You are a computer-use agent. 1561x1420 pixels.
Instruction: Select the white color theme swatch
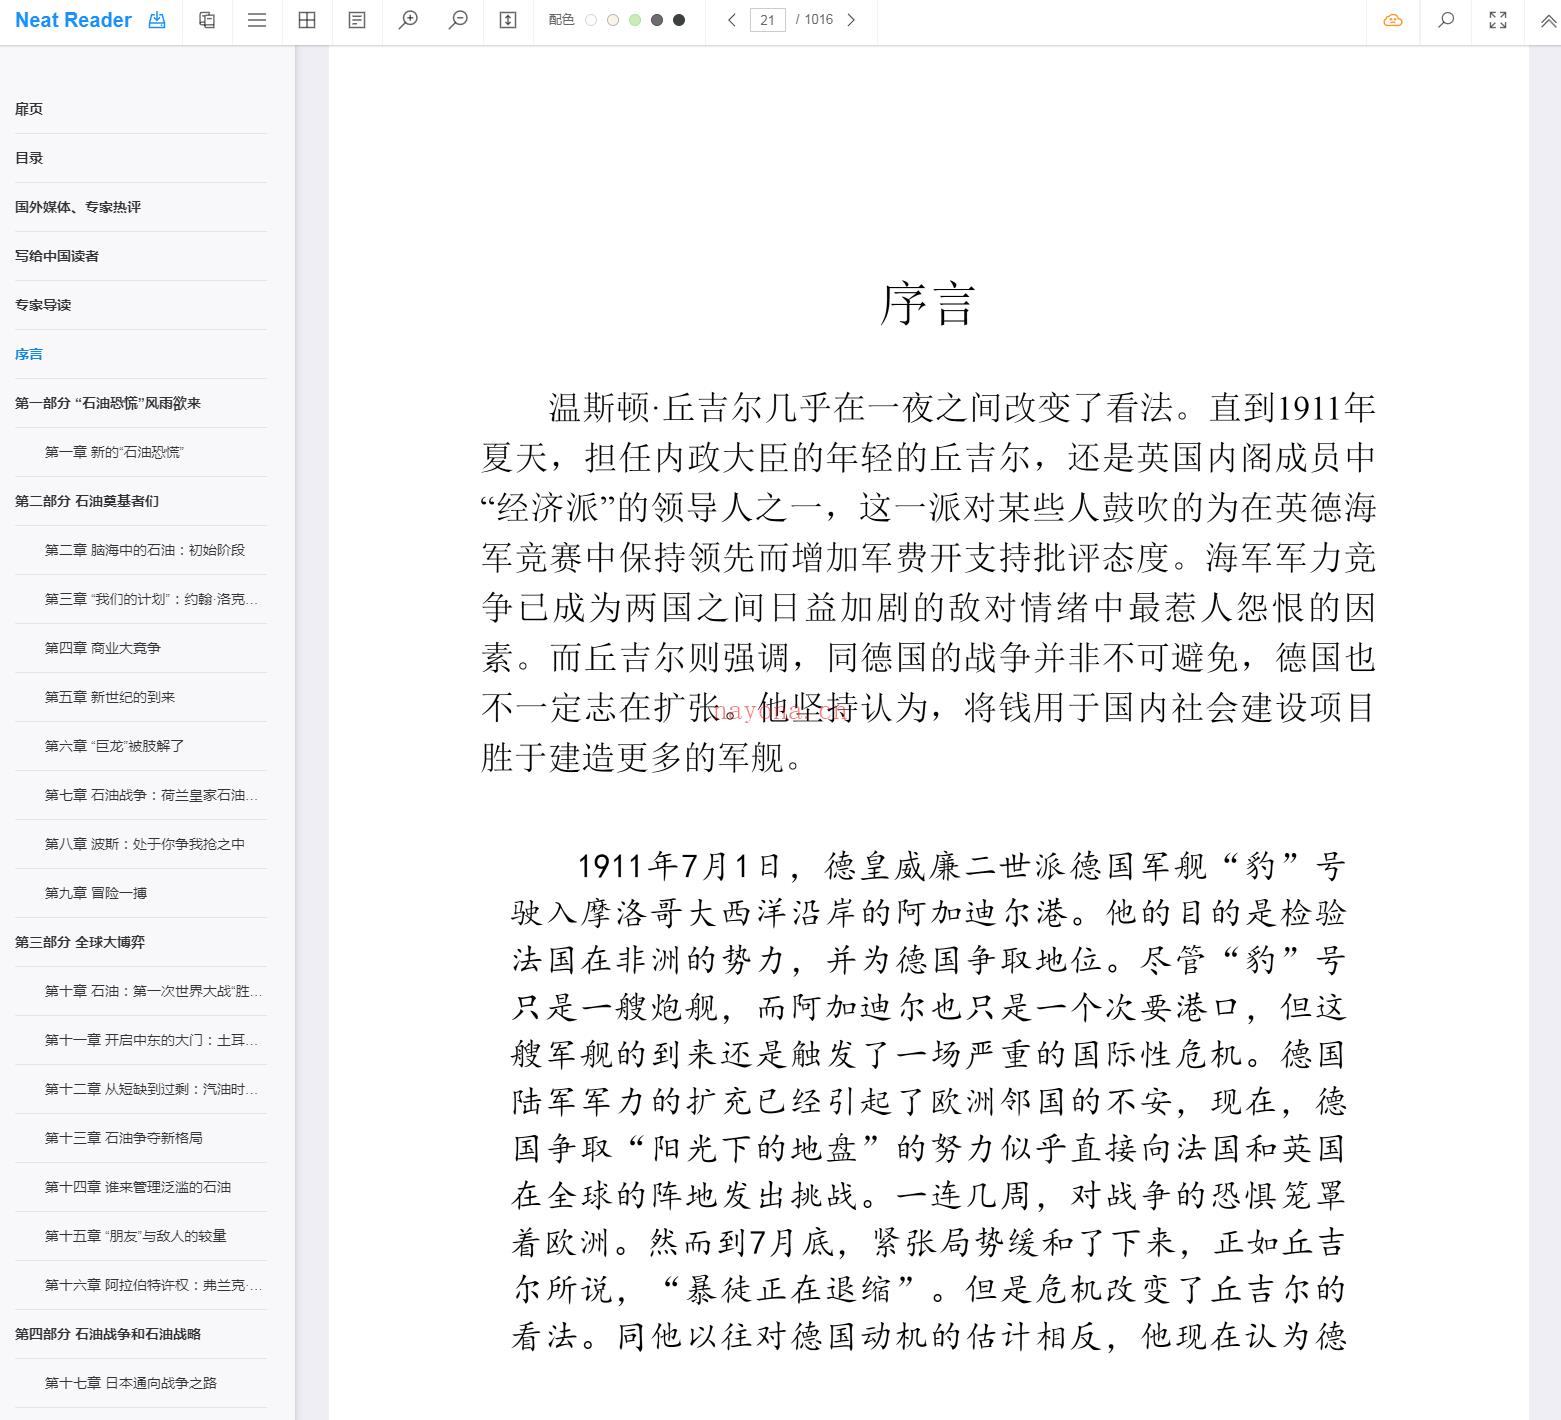tap(591, 20)
